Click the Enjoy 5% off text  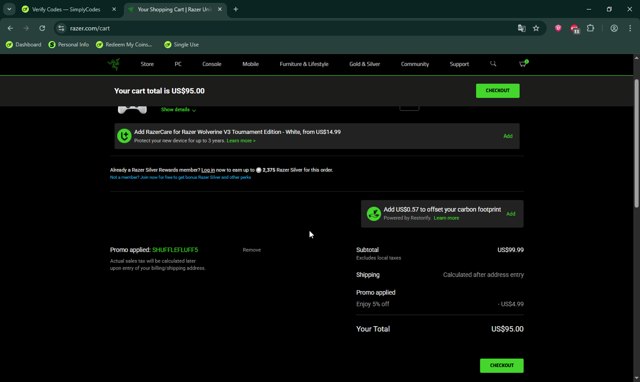pyautogui.click(x=373, y=304)
